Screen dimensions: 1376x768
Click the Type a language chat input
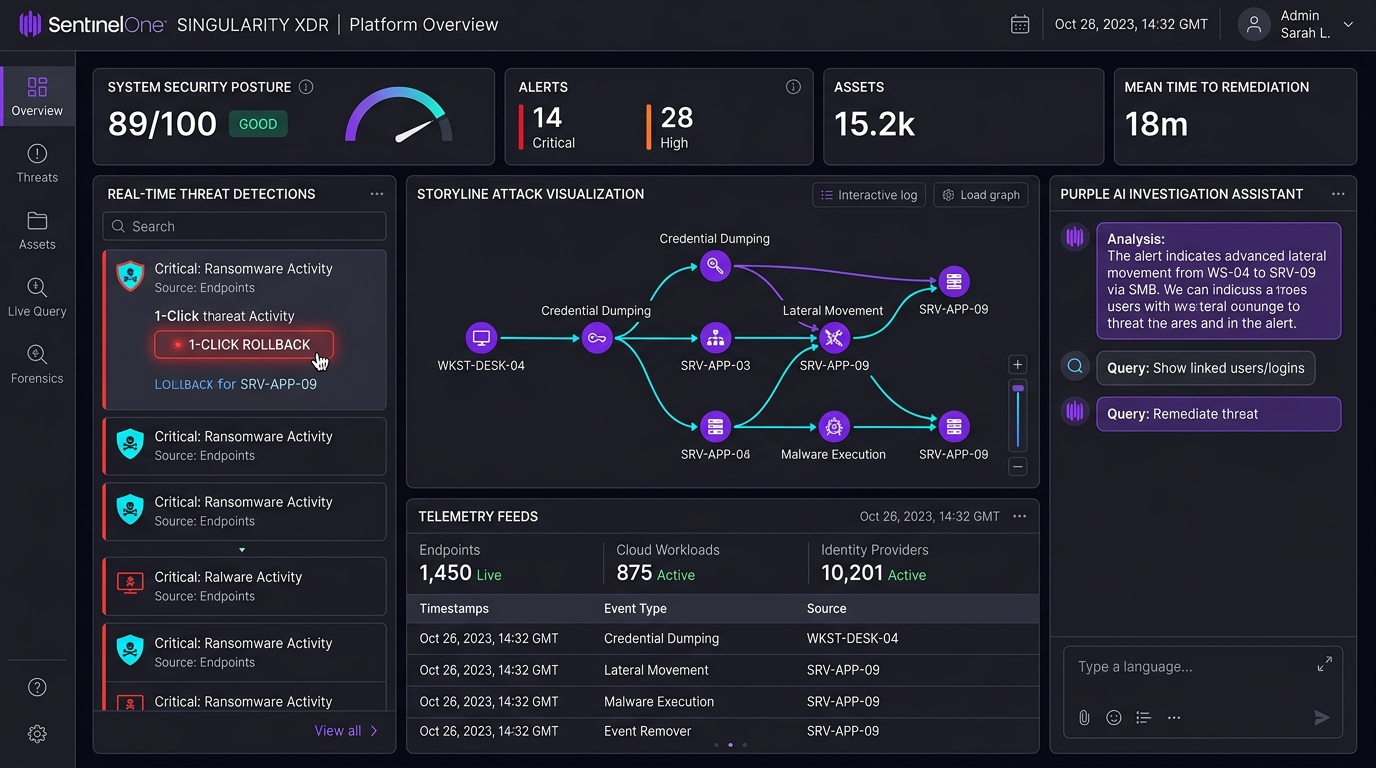1190,667
